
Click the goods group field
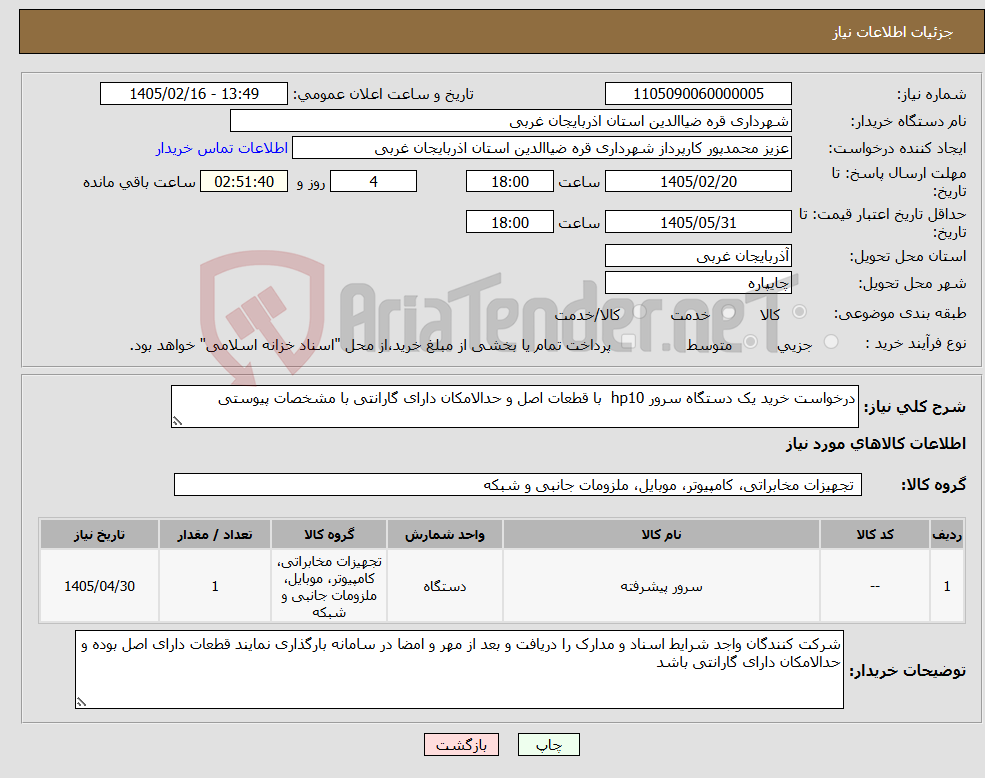(518, 485)
